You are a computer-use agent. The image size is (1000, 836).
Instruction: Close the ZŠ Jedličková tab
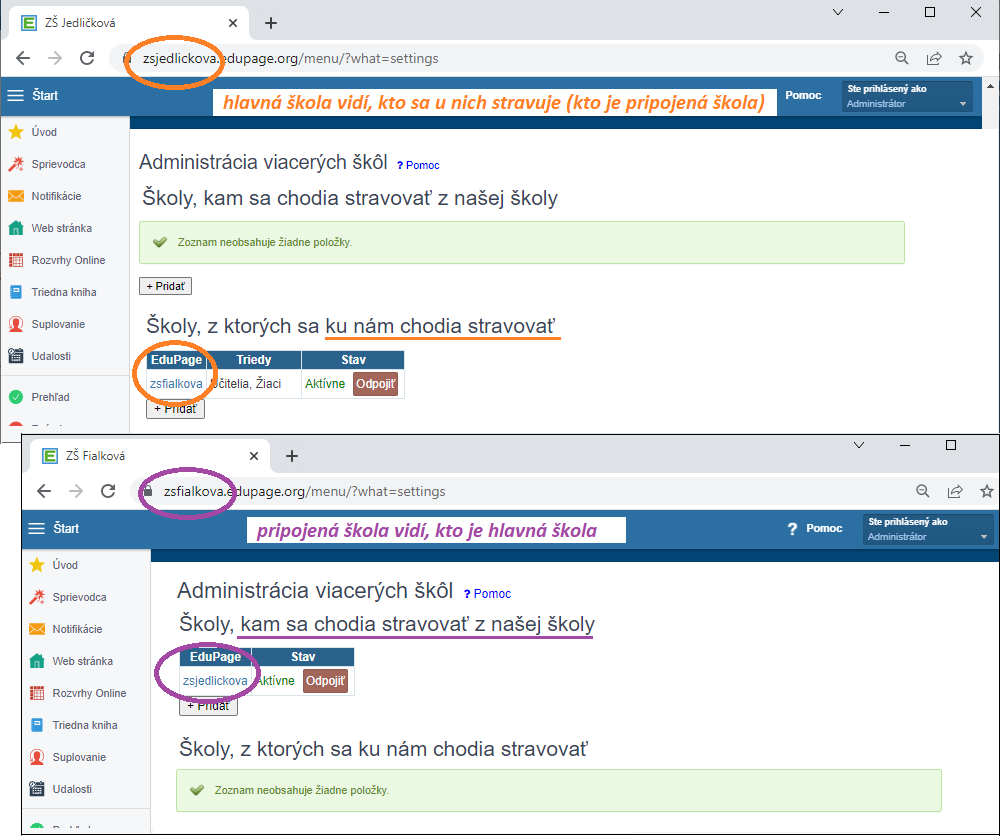(233, 23)
